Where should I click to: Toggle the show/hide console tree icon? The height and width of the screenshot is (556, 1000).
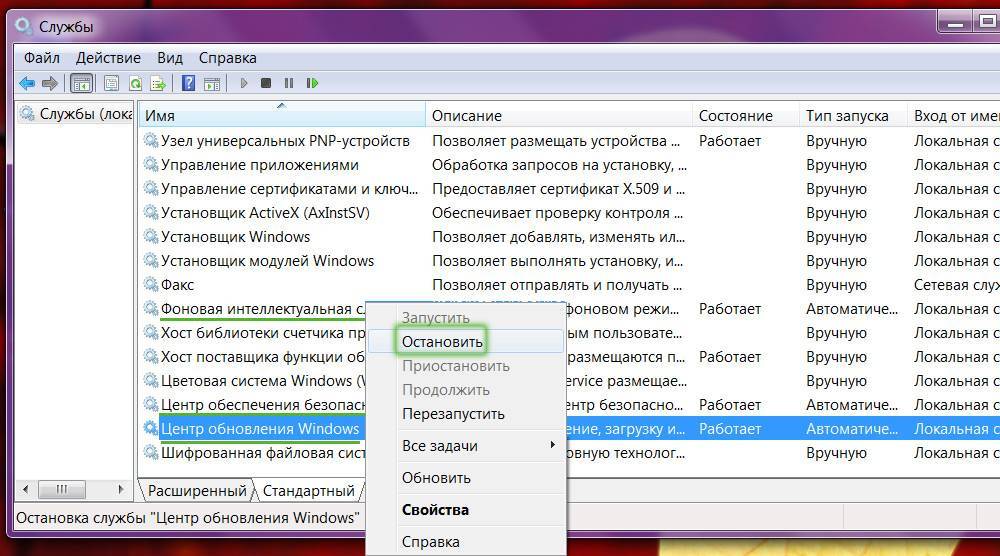[81, 84]
